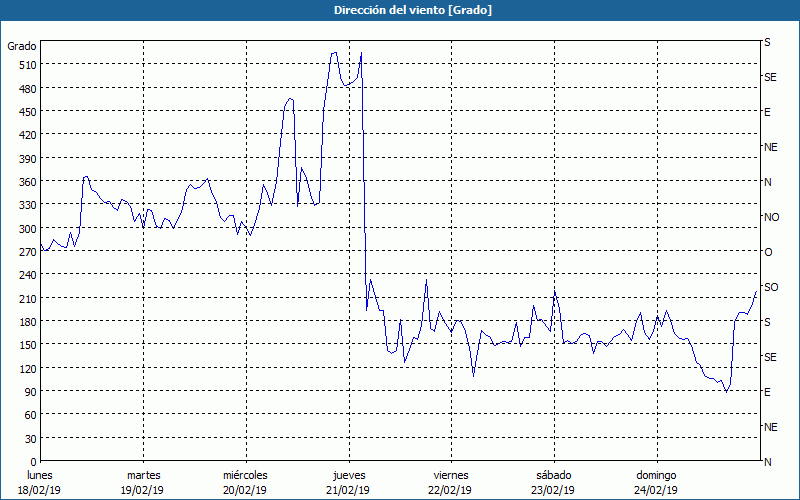This screenshot has width=800, height=500.
Task: Click the 'O' compass label on right axis
Action: (x=767, y=252)
